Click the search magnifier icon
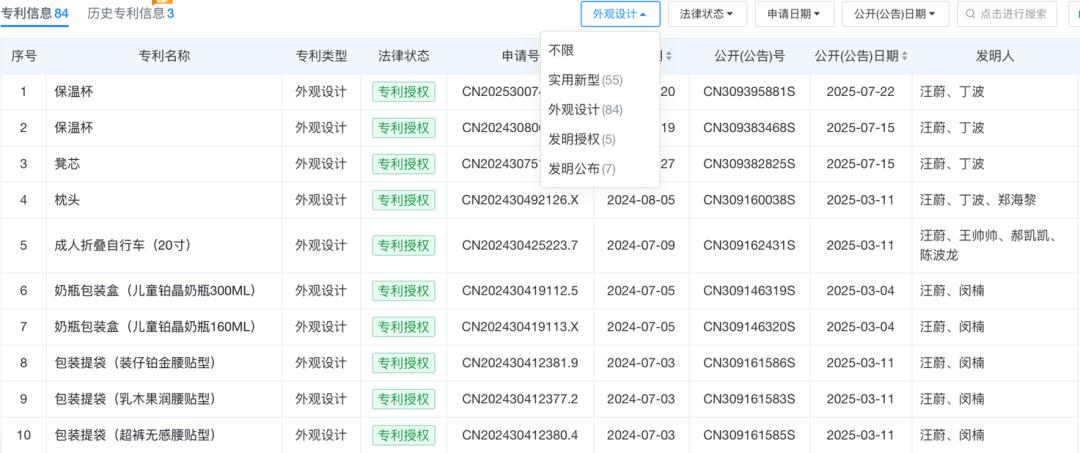The image size is (1080, 453). pos(970,14)
